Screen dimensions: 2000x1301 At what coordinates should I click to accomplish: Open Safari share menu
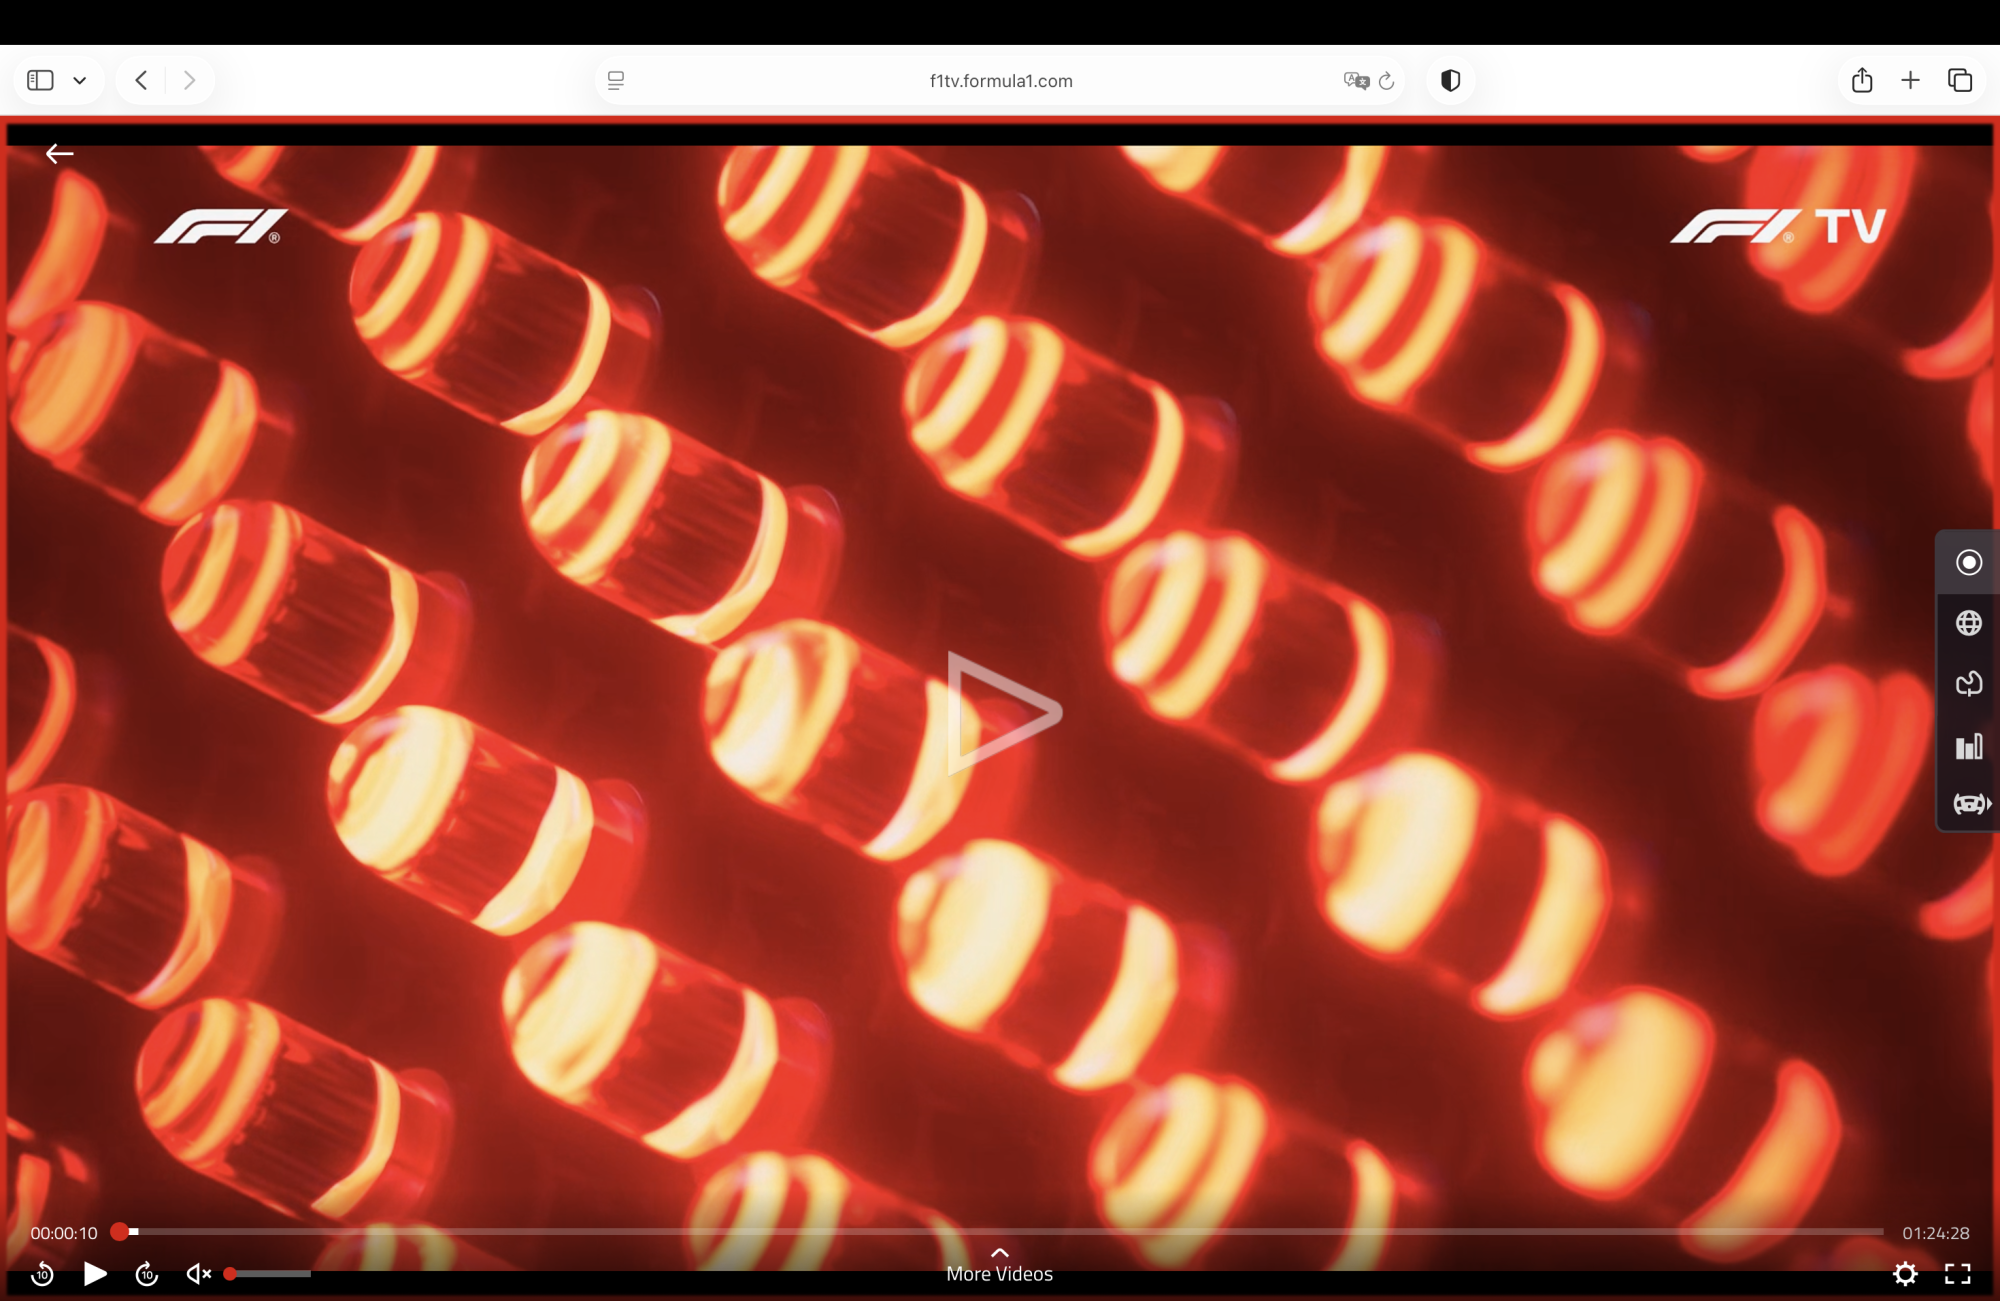1861,80
